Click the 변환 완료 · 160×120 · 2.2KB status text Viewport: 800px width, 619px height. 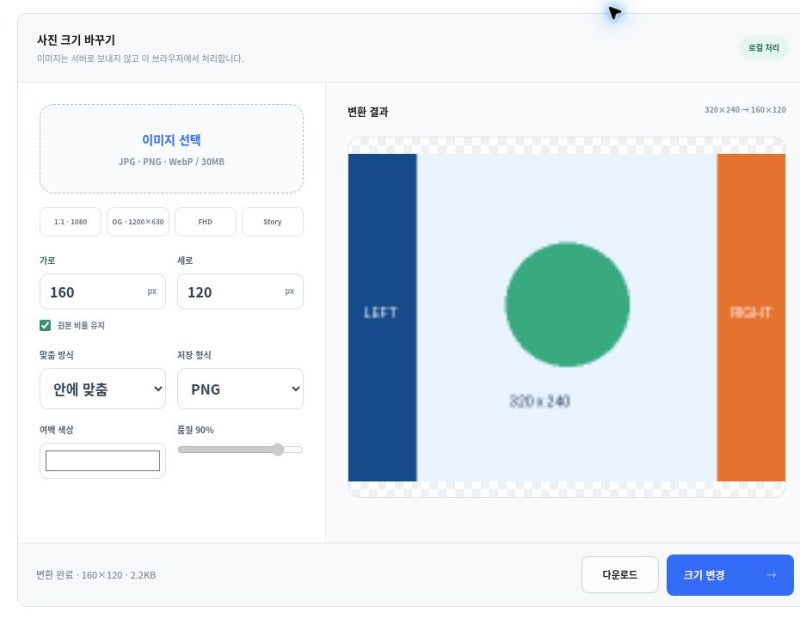(x=96, y=575)
